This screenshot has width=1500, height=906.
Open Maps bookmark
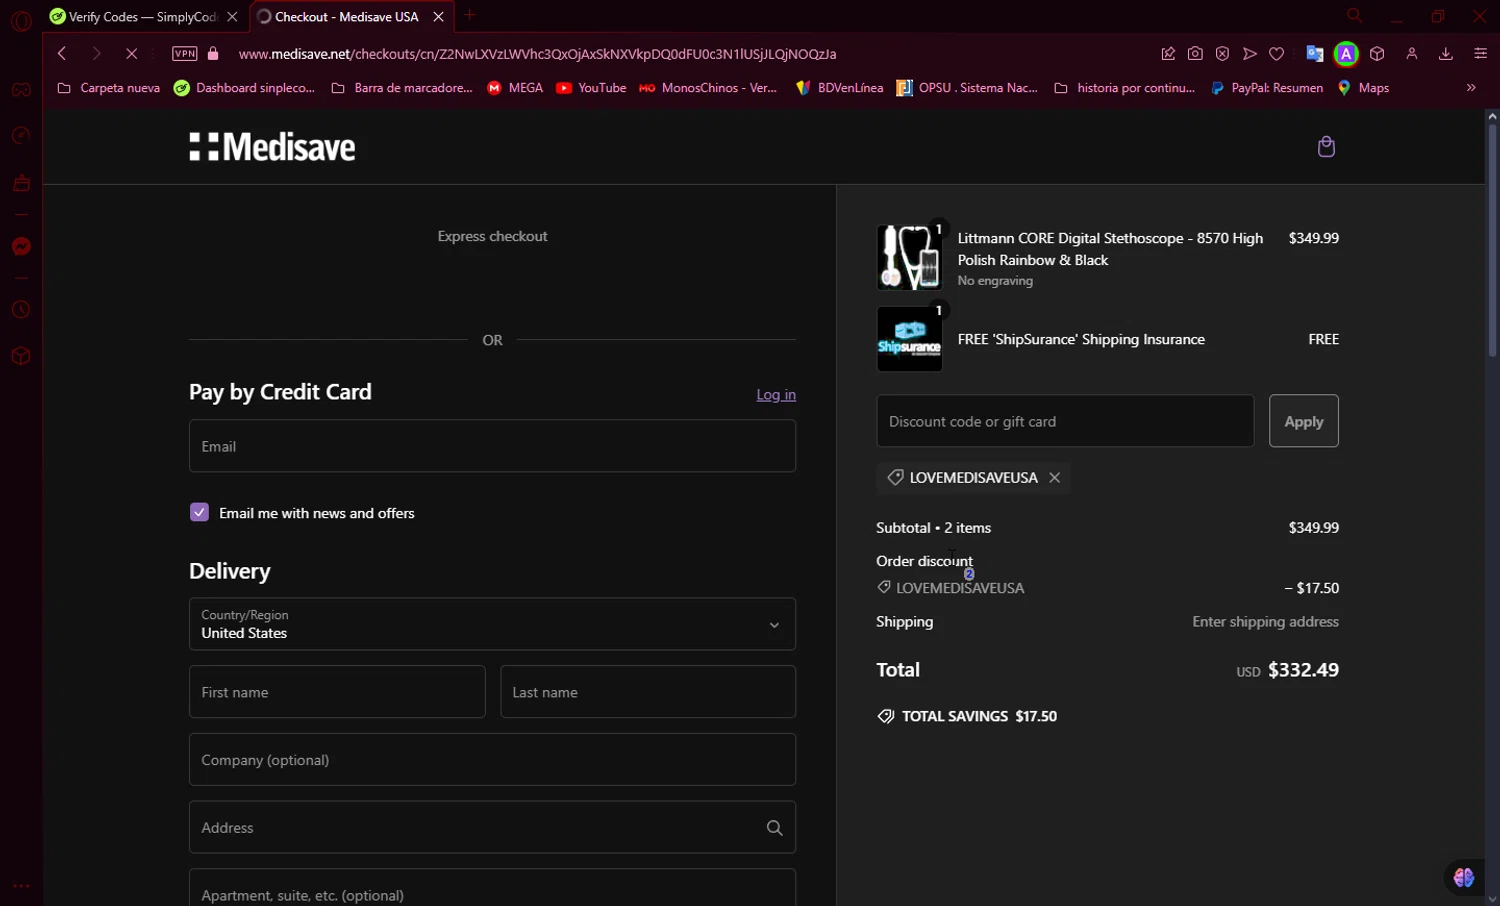click(x=1364, y=88)
